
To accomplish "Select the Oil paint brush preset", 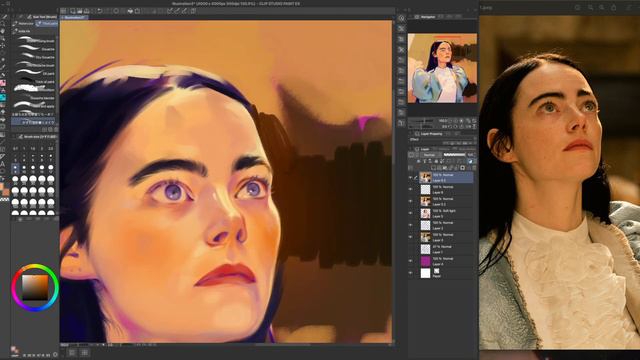I will (36, 73).
